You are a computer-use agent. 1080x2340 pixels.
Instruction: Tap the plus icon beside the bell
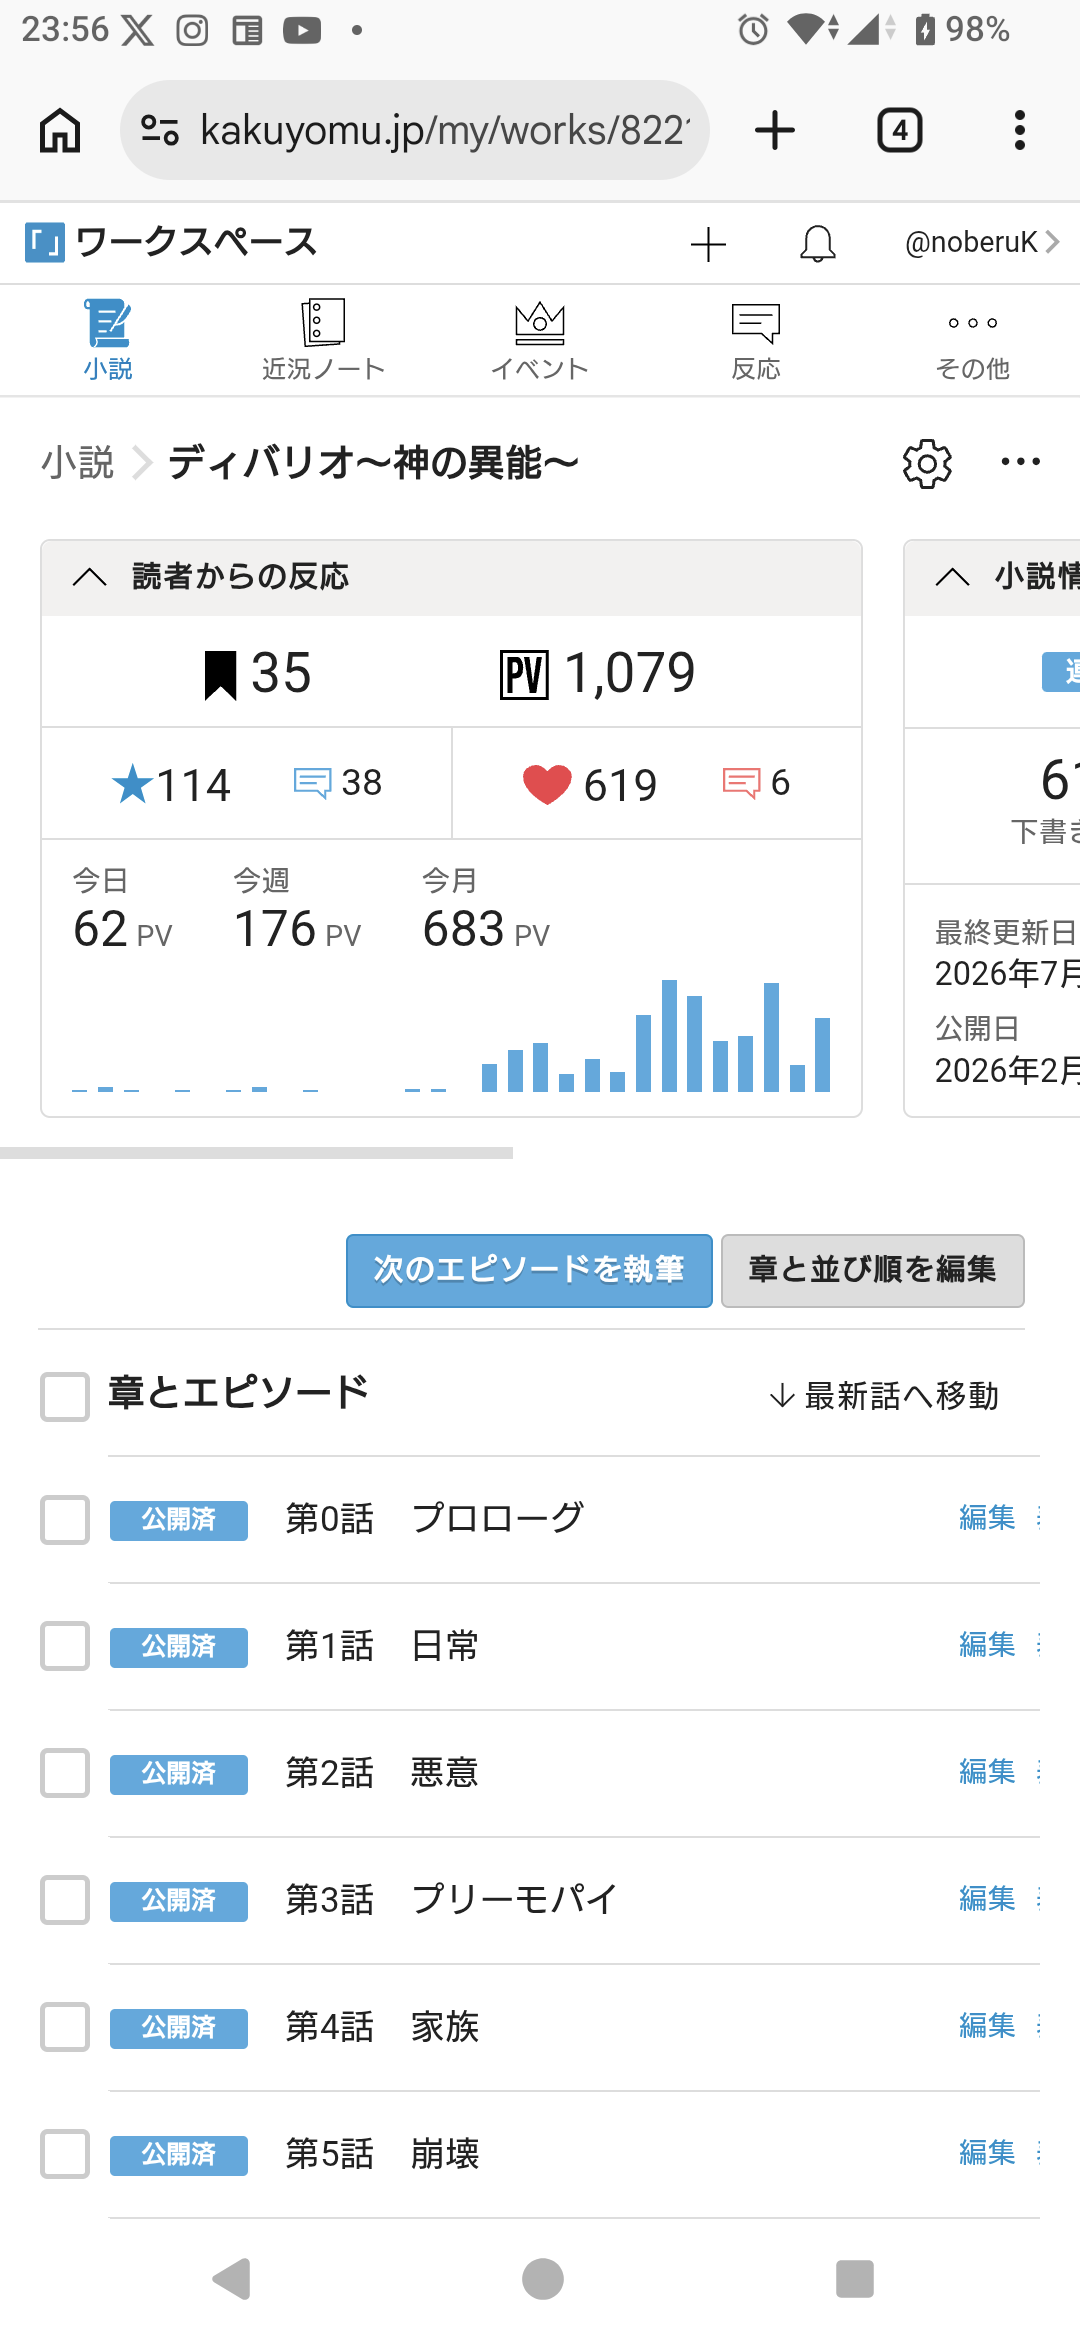pyautogui.click(x=708, y=244)
